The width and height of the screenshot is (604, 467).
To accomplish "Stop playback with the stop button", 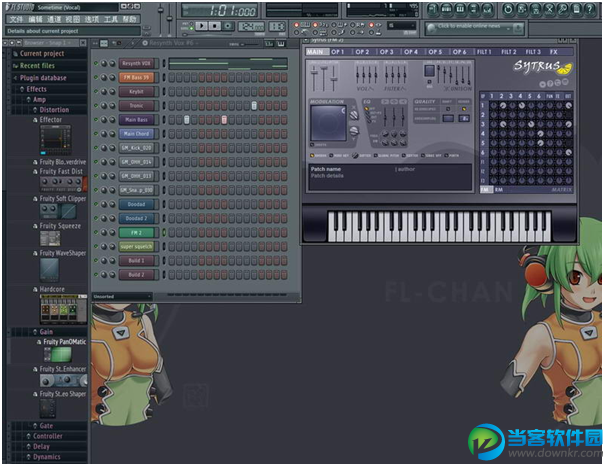I will 215,26.
